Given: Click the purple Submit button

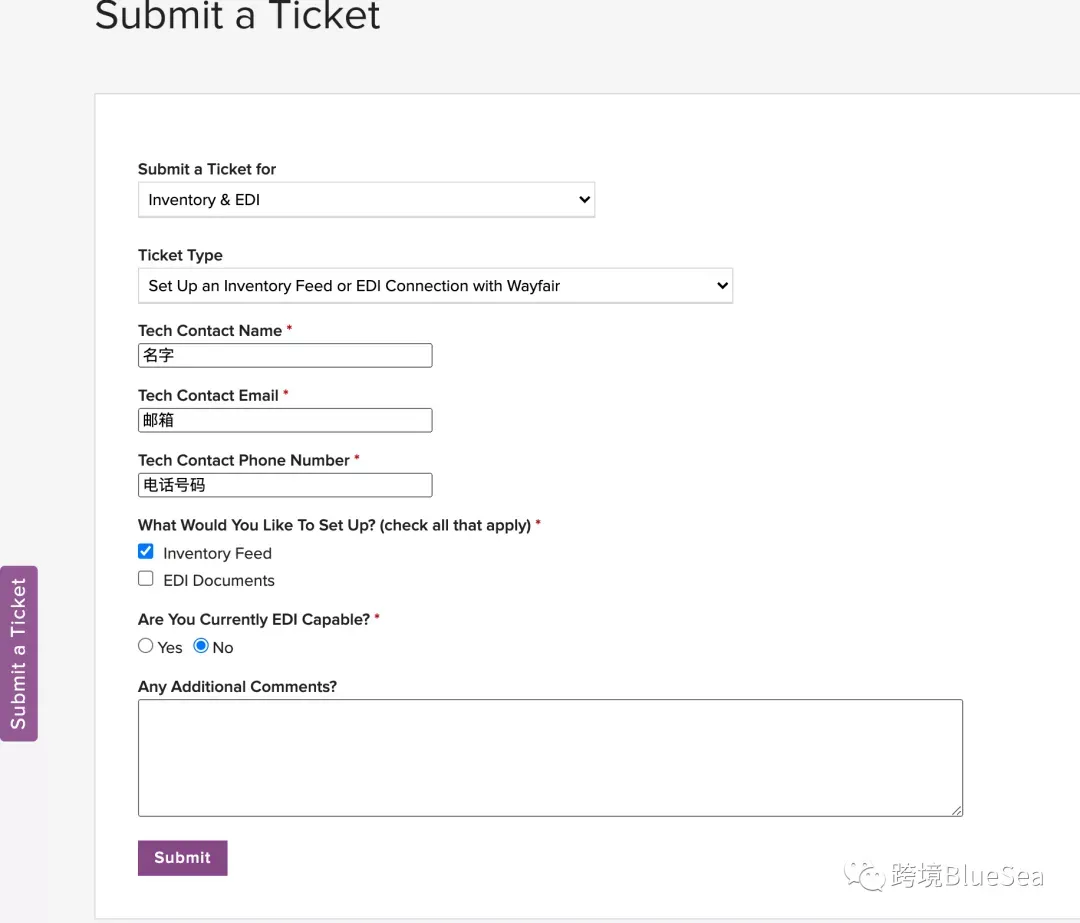Looking at the screenshot, I should click(x=183, y=858).
